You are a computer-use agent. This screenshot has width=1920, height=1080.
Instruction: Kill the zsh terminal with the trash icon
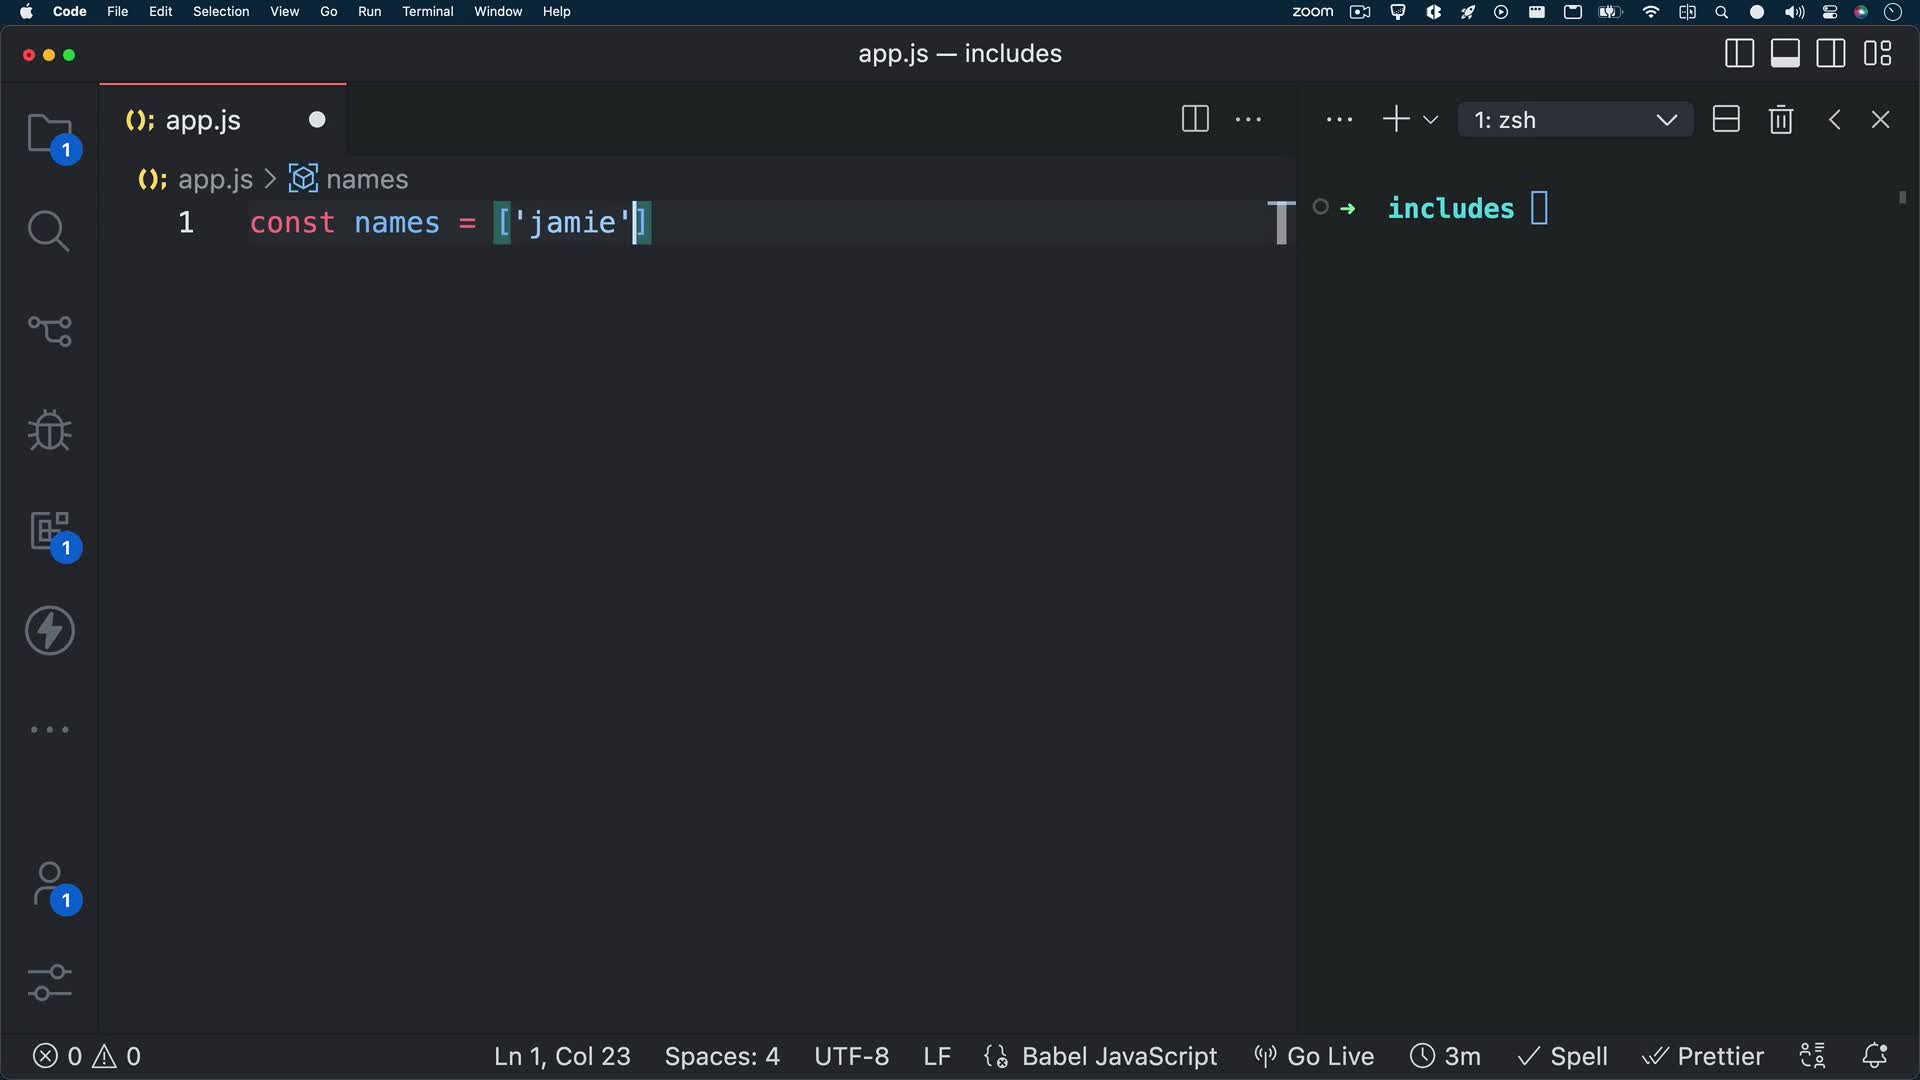[x=1781, y=119]
